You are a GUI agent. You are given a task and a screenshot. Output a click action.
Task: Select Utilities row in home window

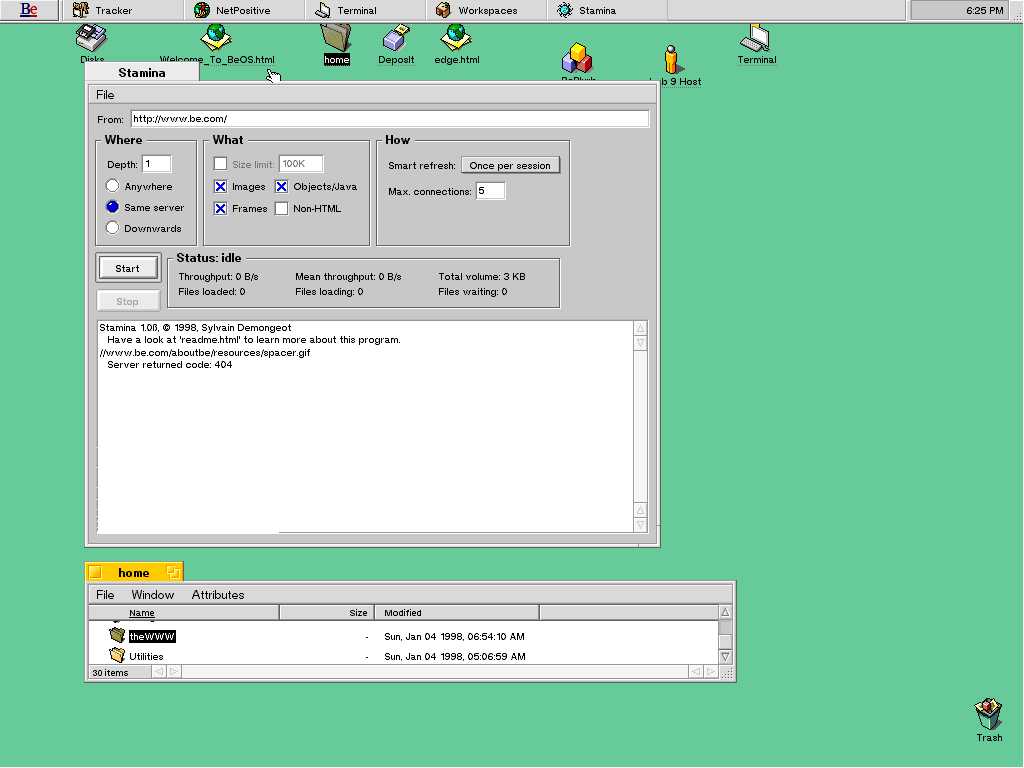pyautogui.click(x=404, y=656)
